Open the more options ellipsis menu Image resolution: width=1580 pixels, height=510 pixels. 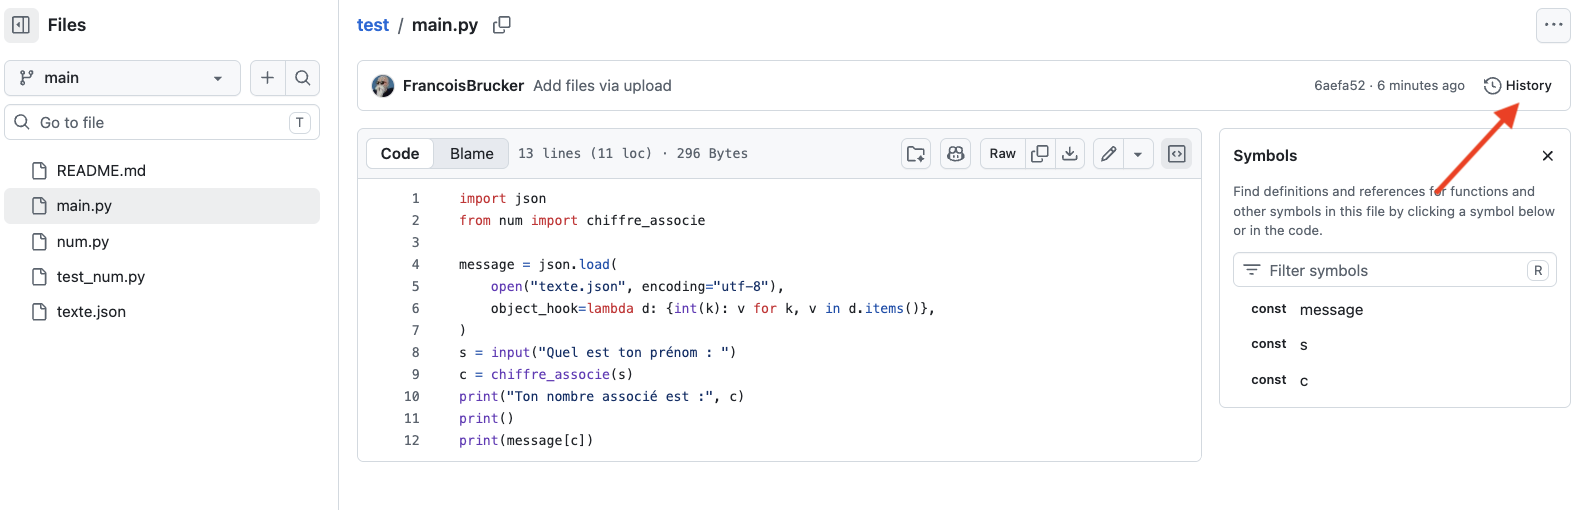[1553, 25]
